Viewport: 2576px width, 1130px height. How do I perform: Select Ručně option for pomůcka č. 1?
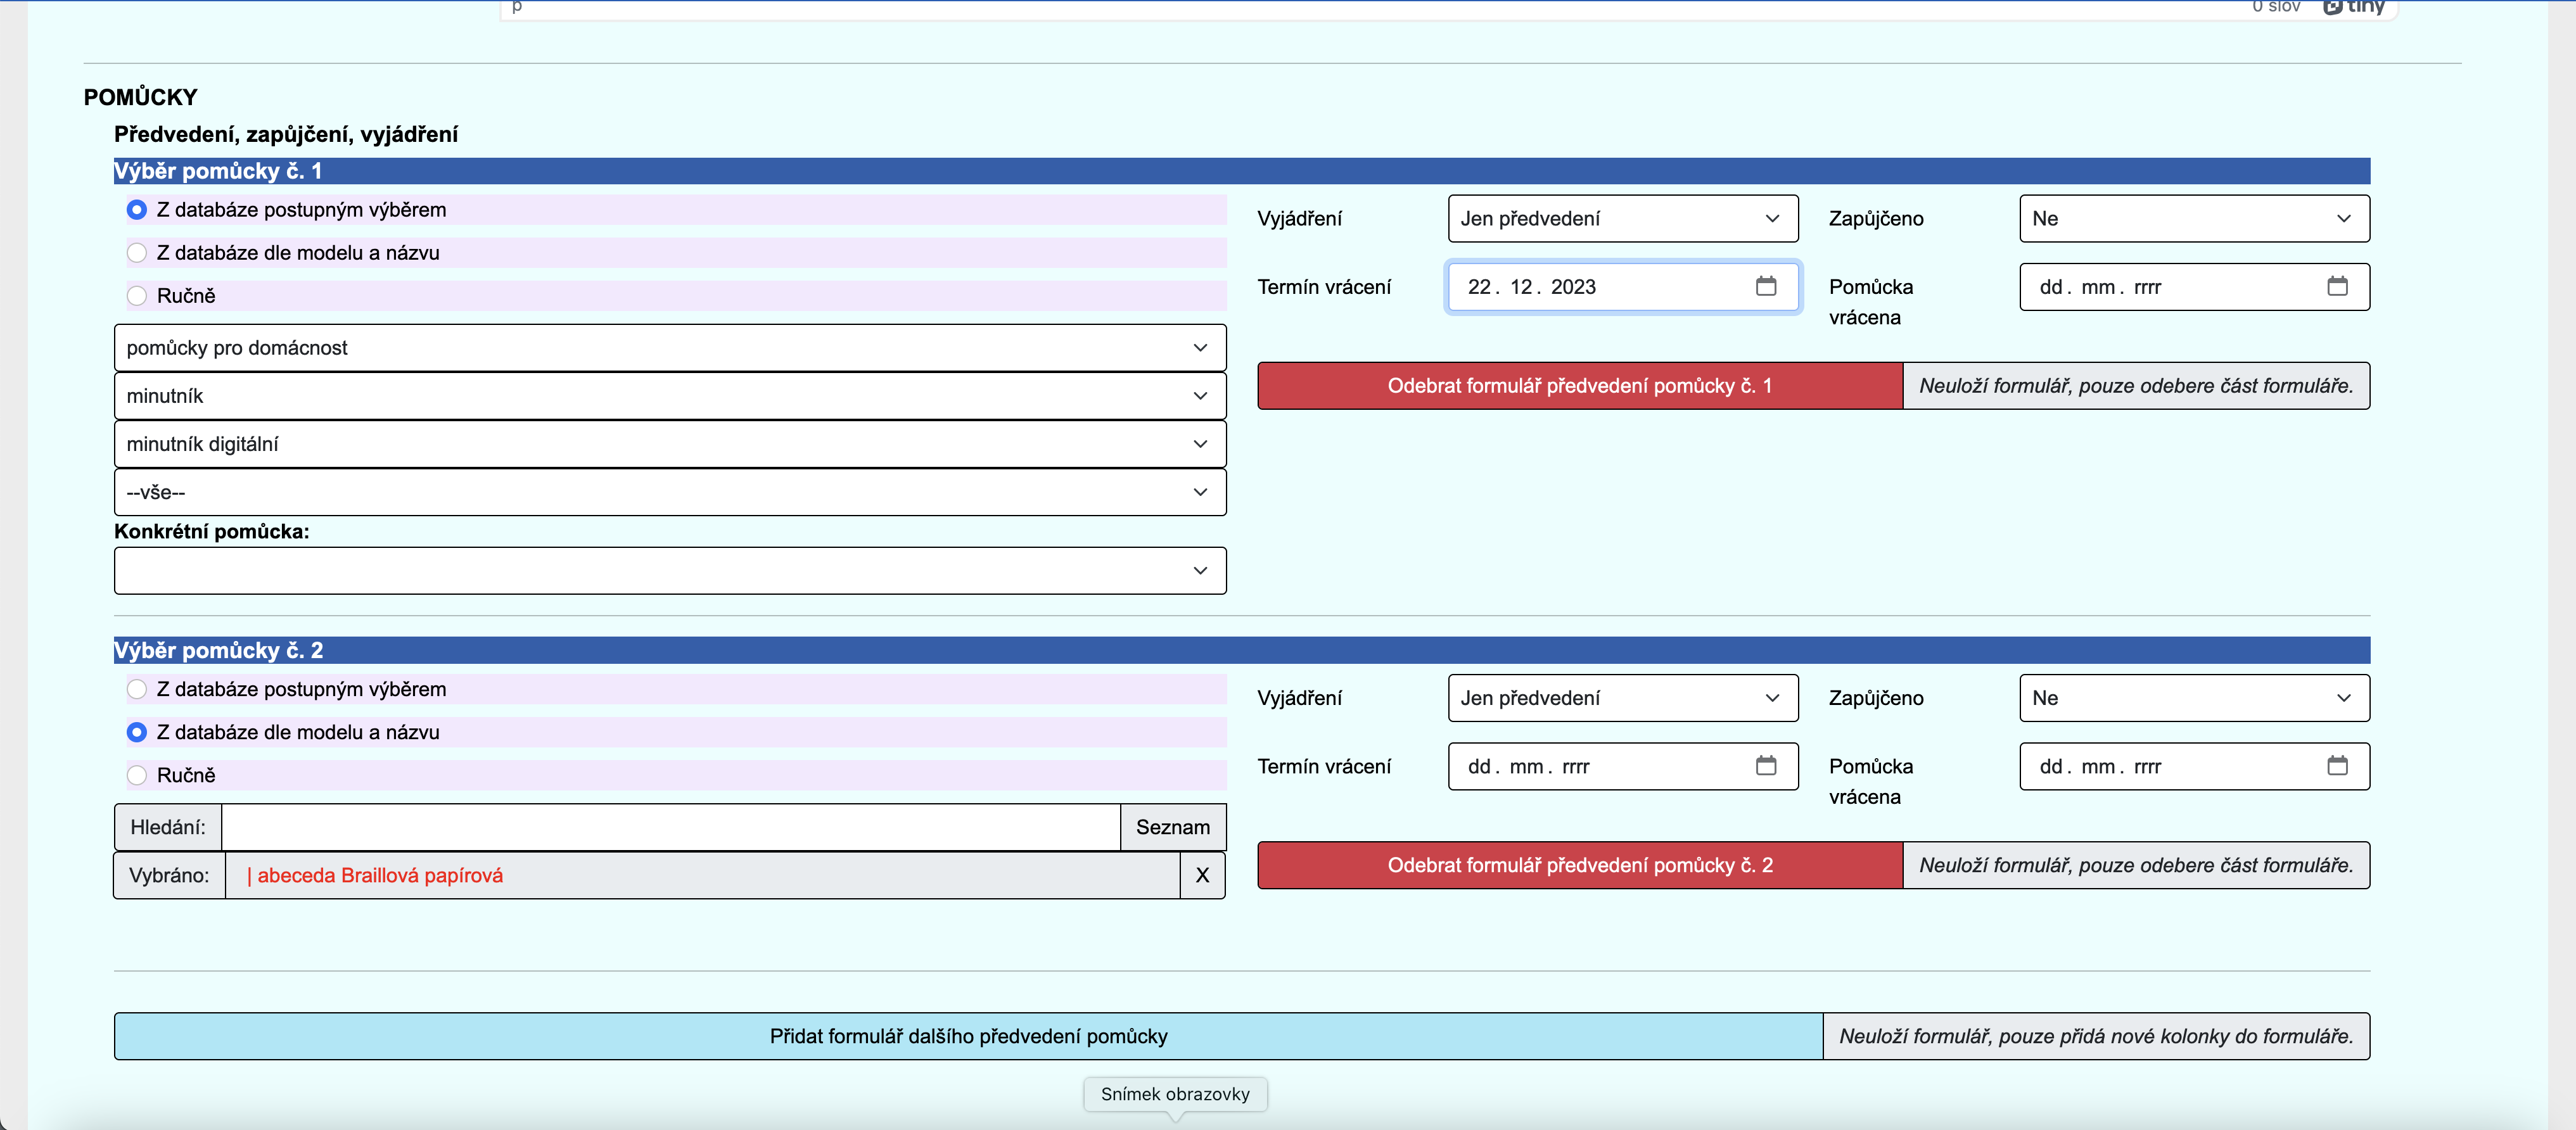137,296
